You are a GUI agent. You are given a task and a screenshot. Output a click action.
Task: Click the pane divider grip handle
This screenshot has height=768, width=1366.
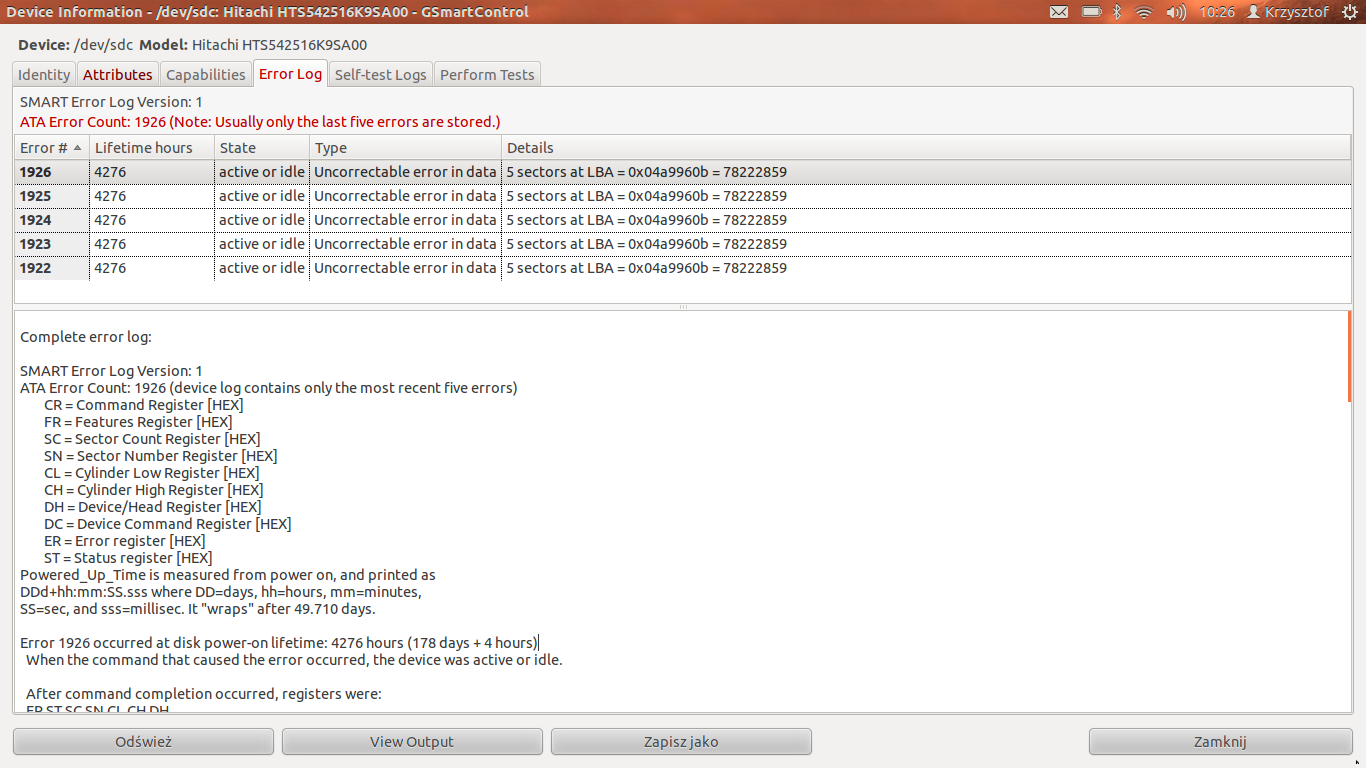click(683, 307)
